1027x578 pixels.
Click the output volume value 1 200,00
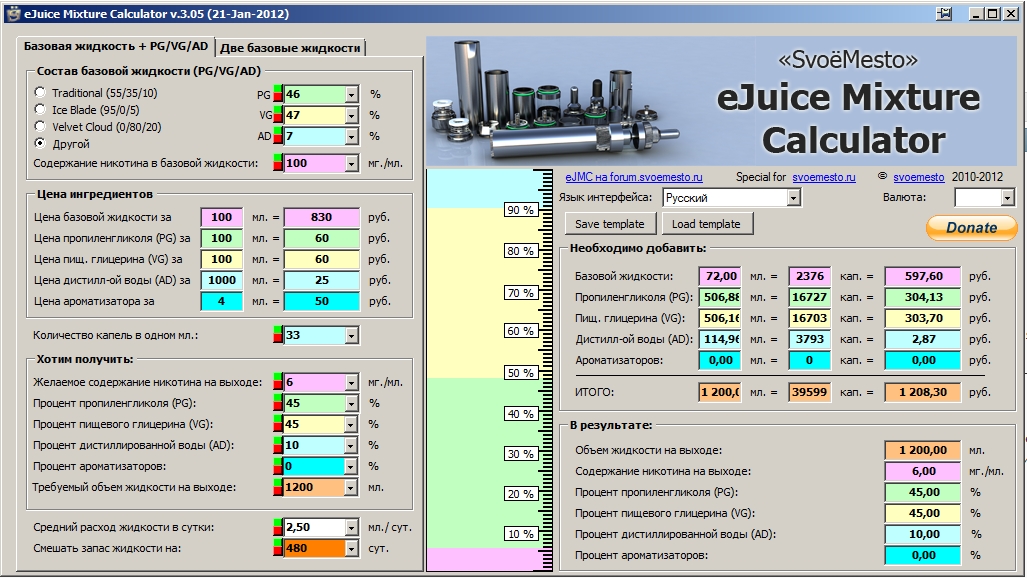point(924,450)
